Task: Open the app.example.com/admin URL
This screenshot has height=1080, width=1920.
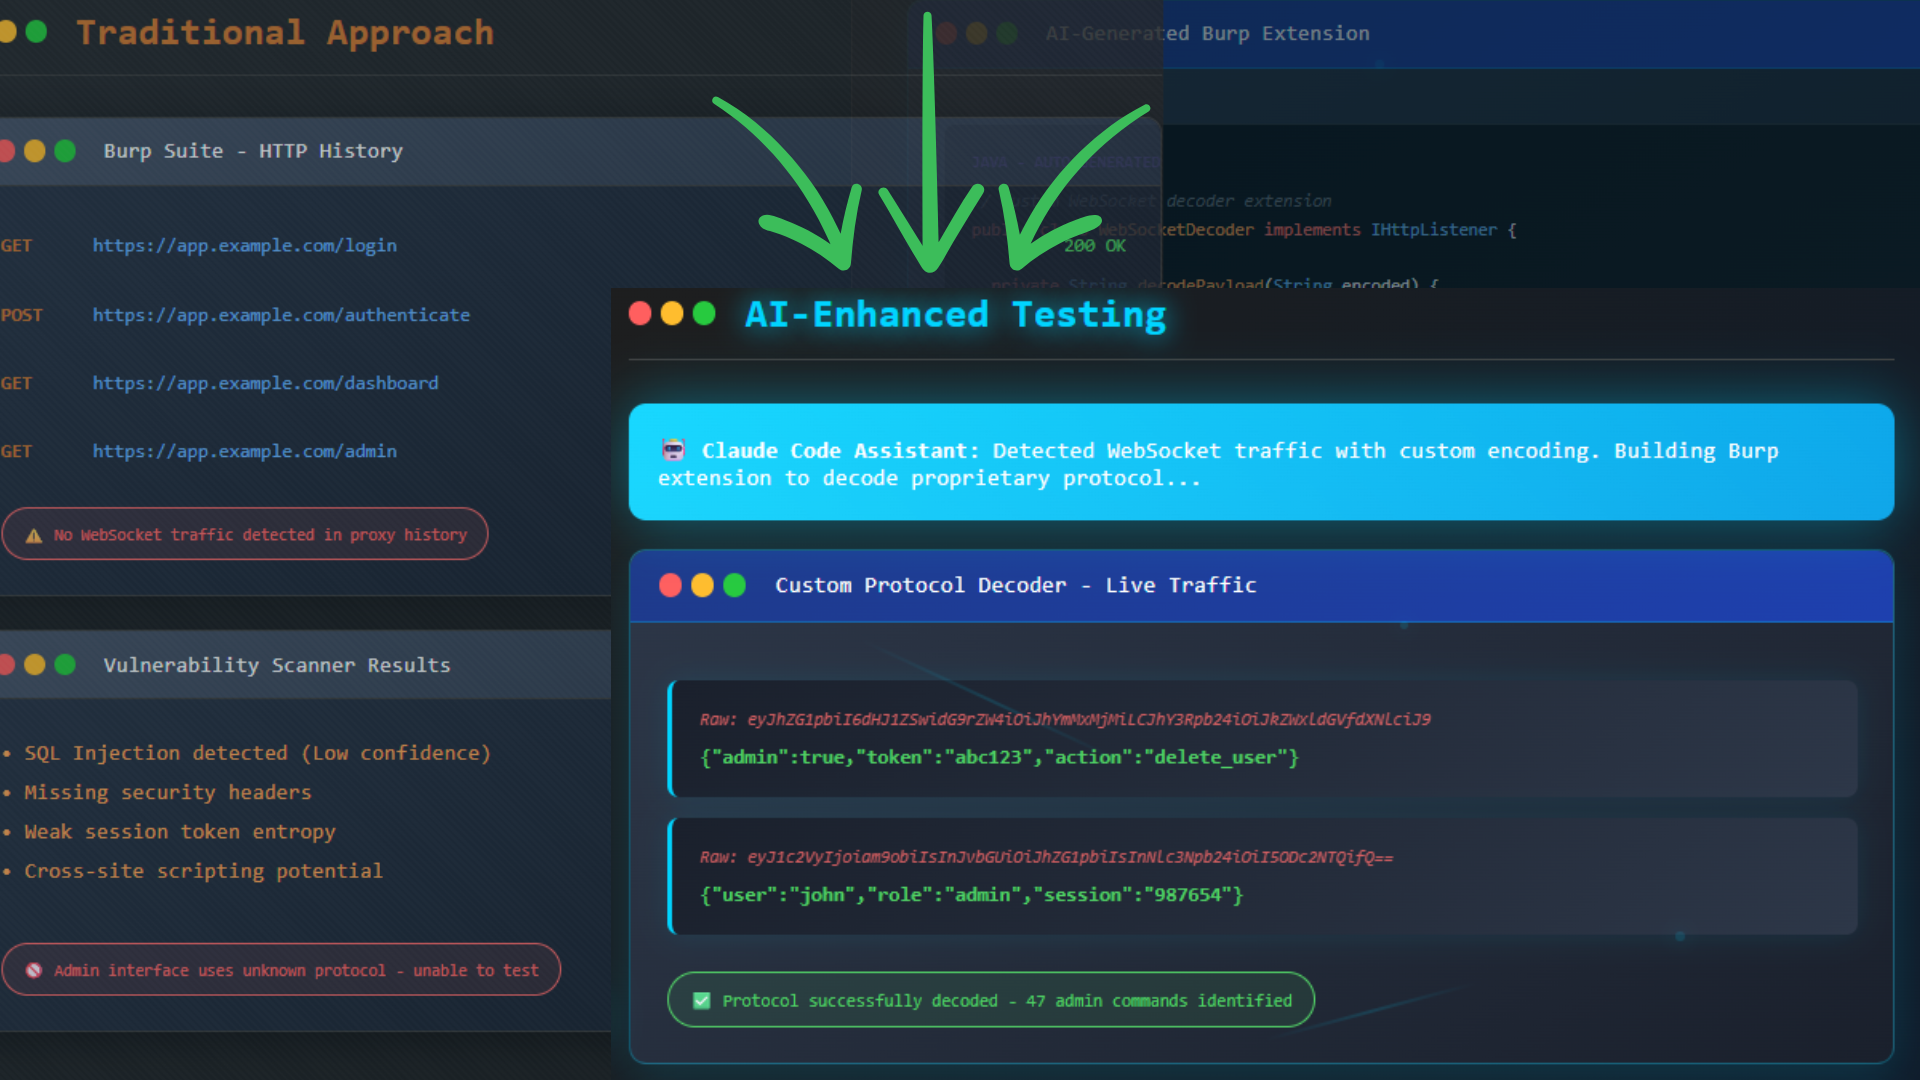Action: pos(244,451)
